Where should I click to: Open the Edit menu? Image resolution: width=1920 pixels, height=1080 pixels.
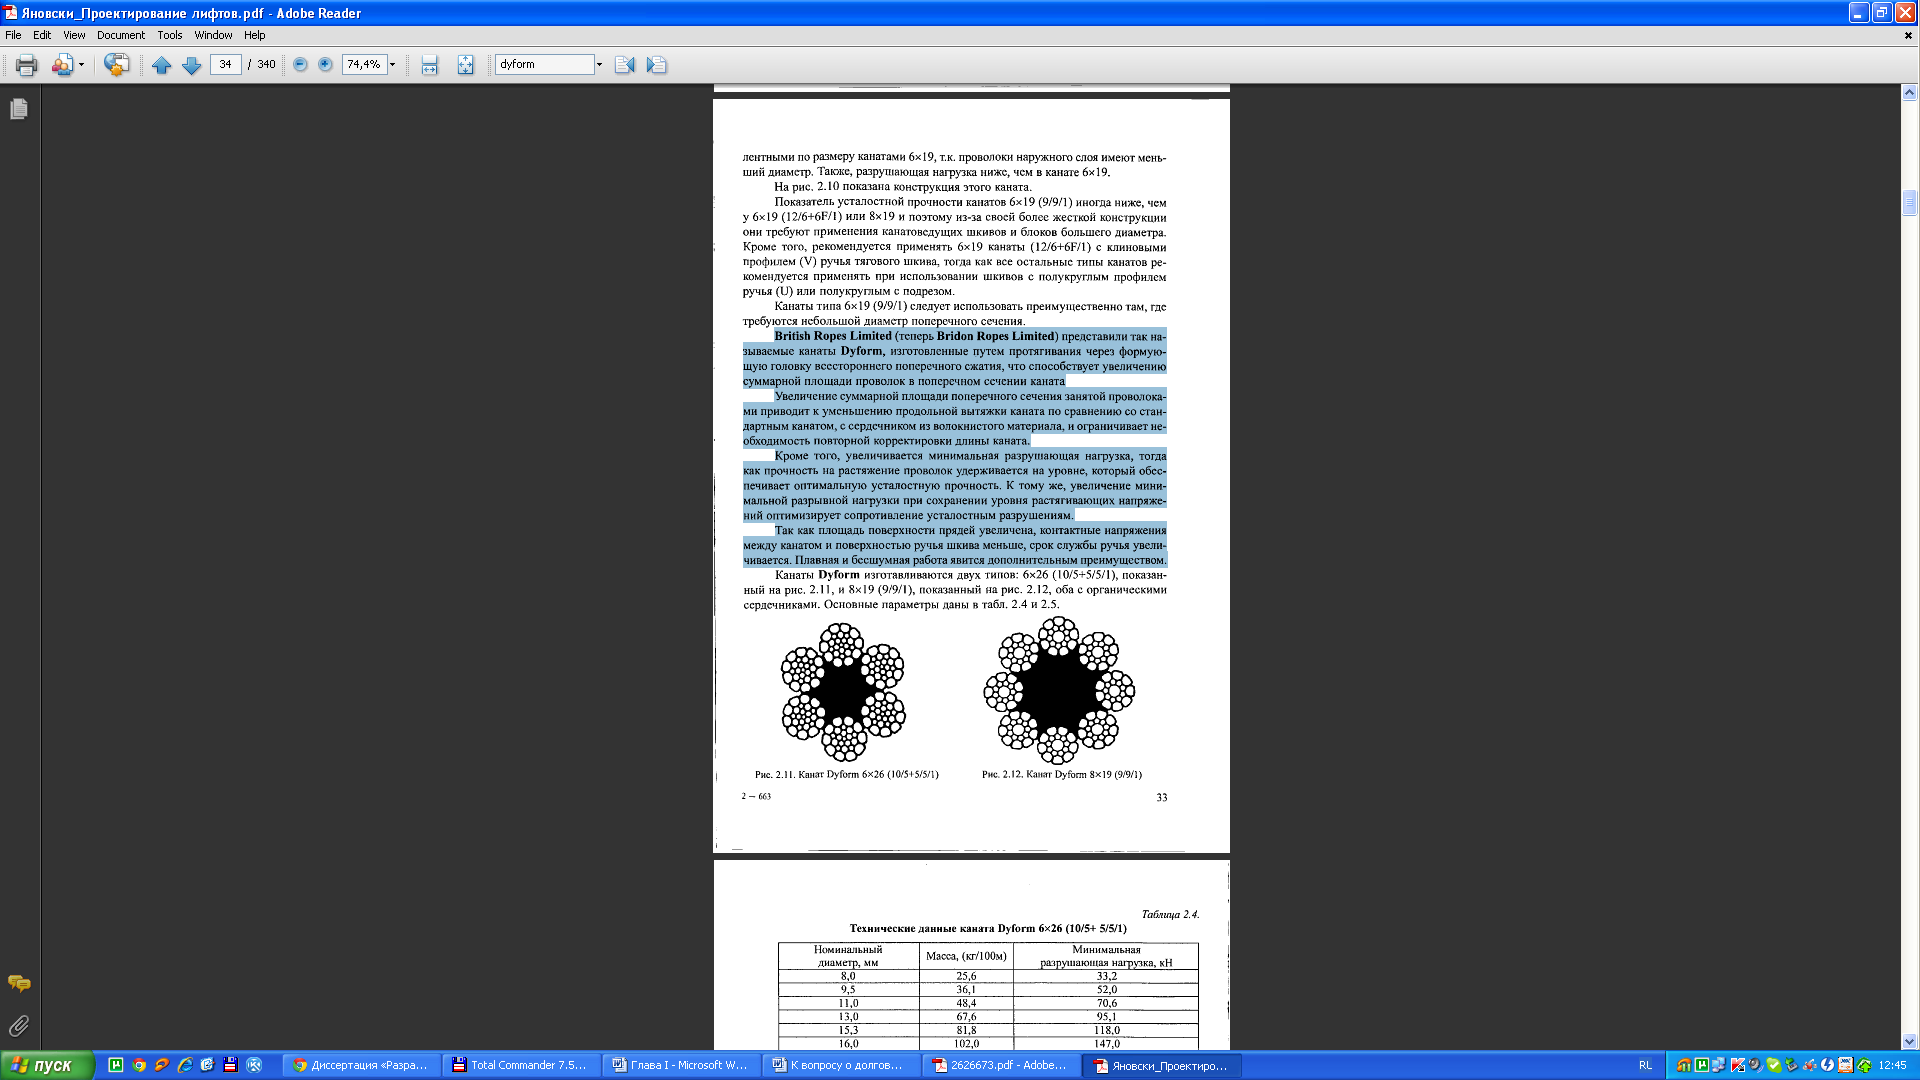(42, 35)
